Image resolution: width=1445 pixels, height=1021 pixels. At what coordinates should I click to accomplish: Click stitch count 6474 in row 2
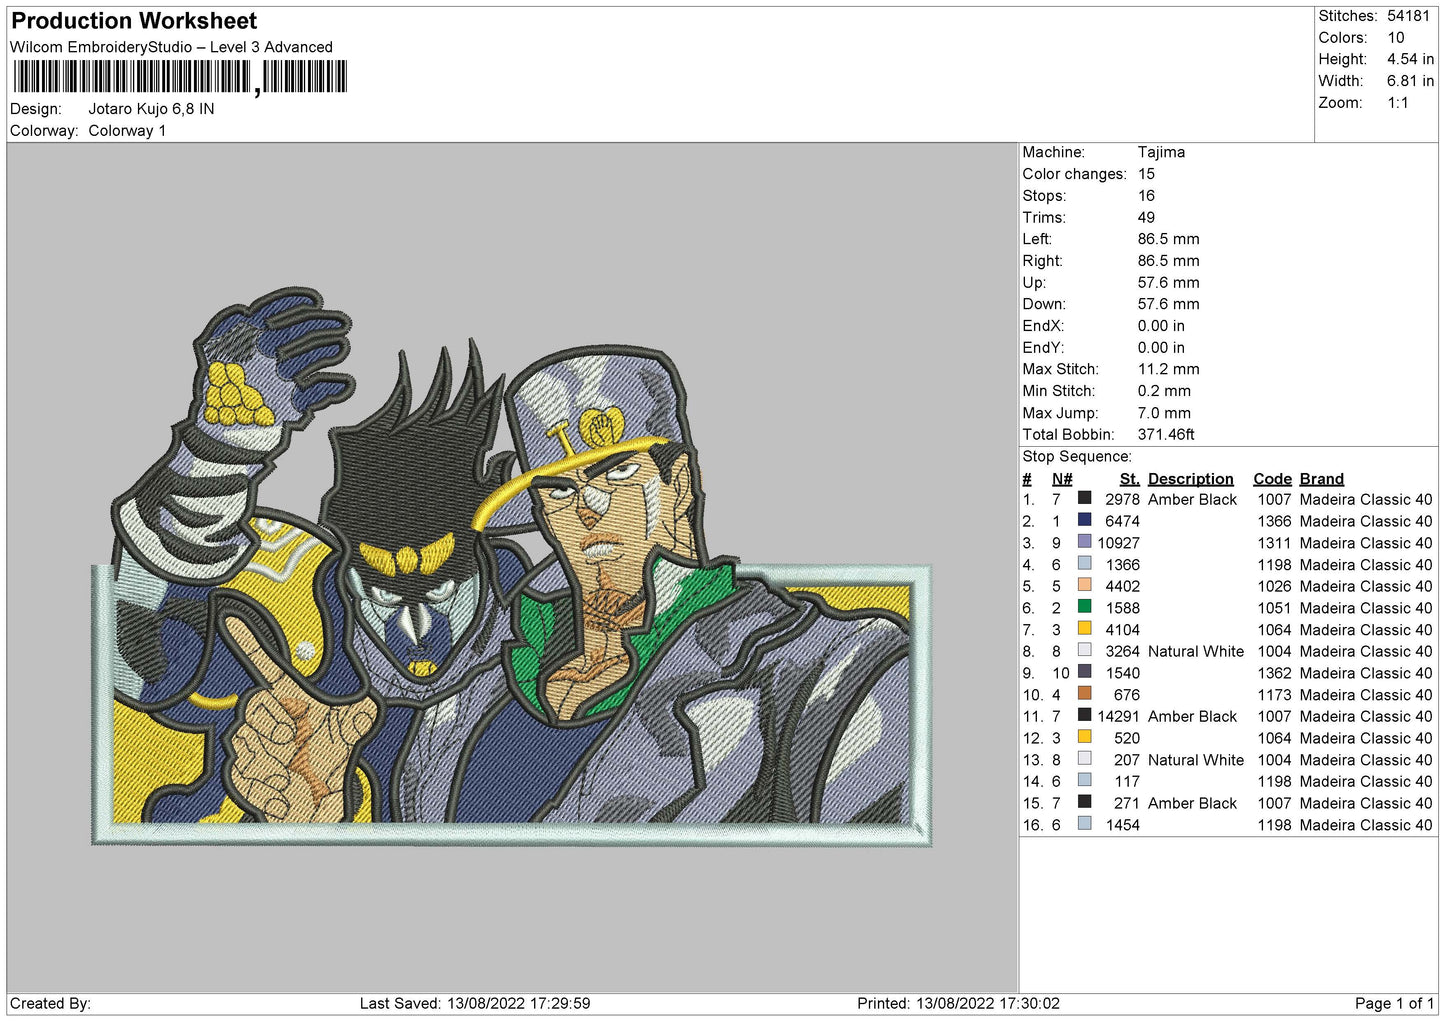[1122, 521]
